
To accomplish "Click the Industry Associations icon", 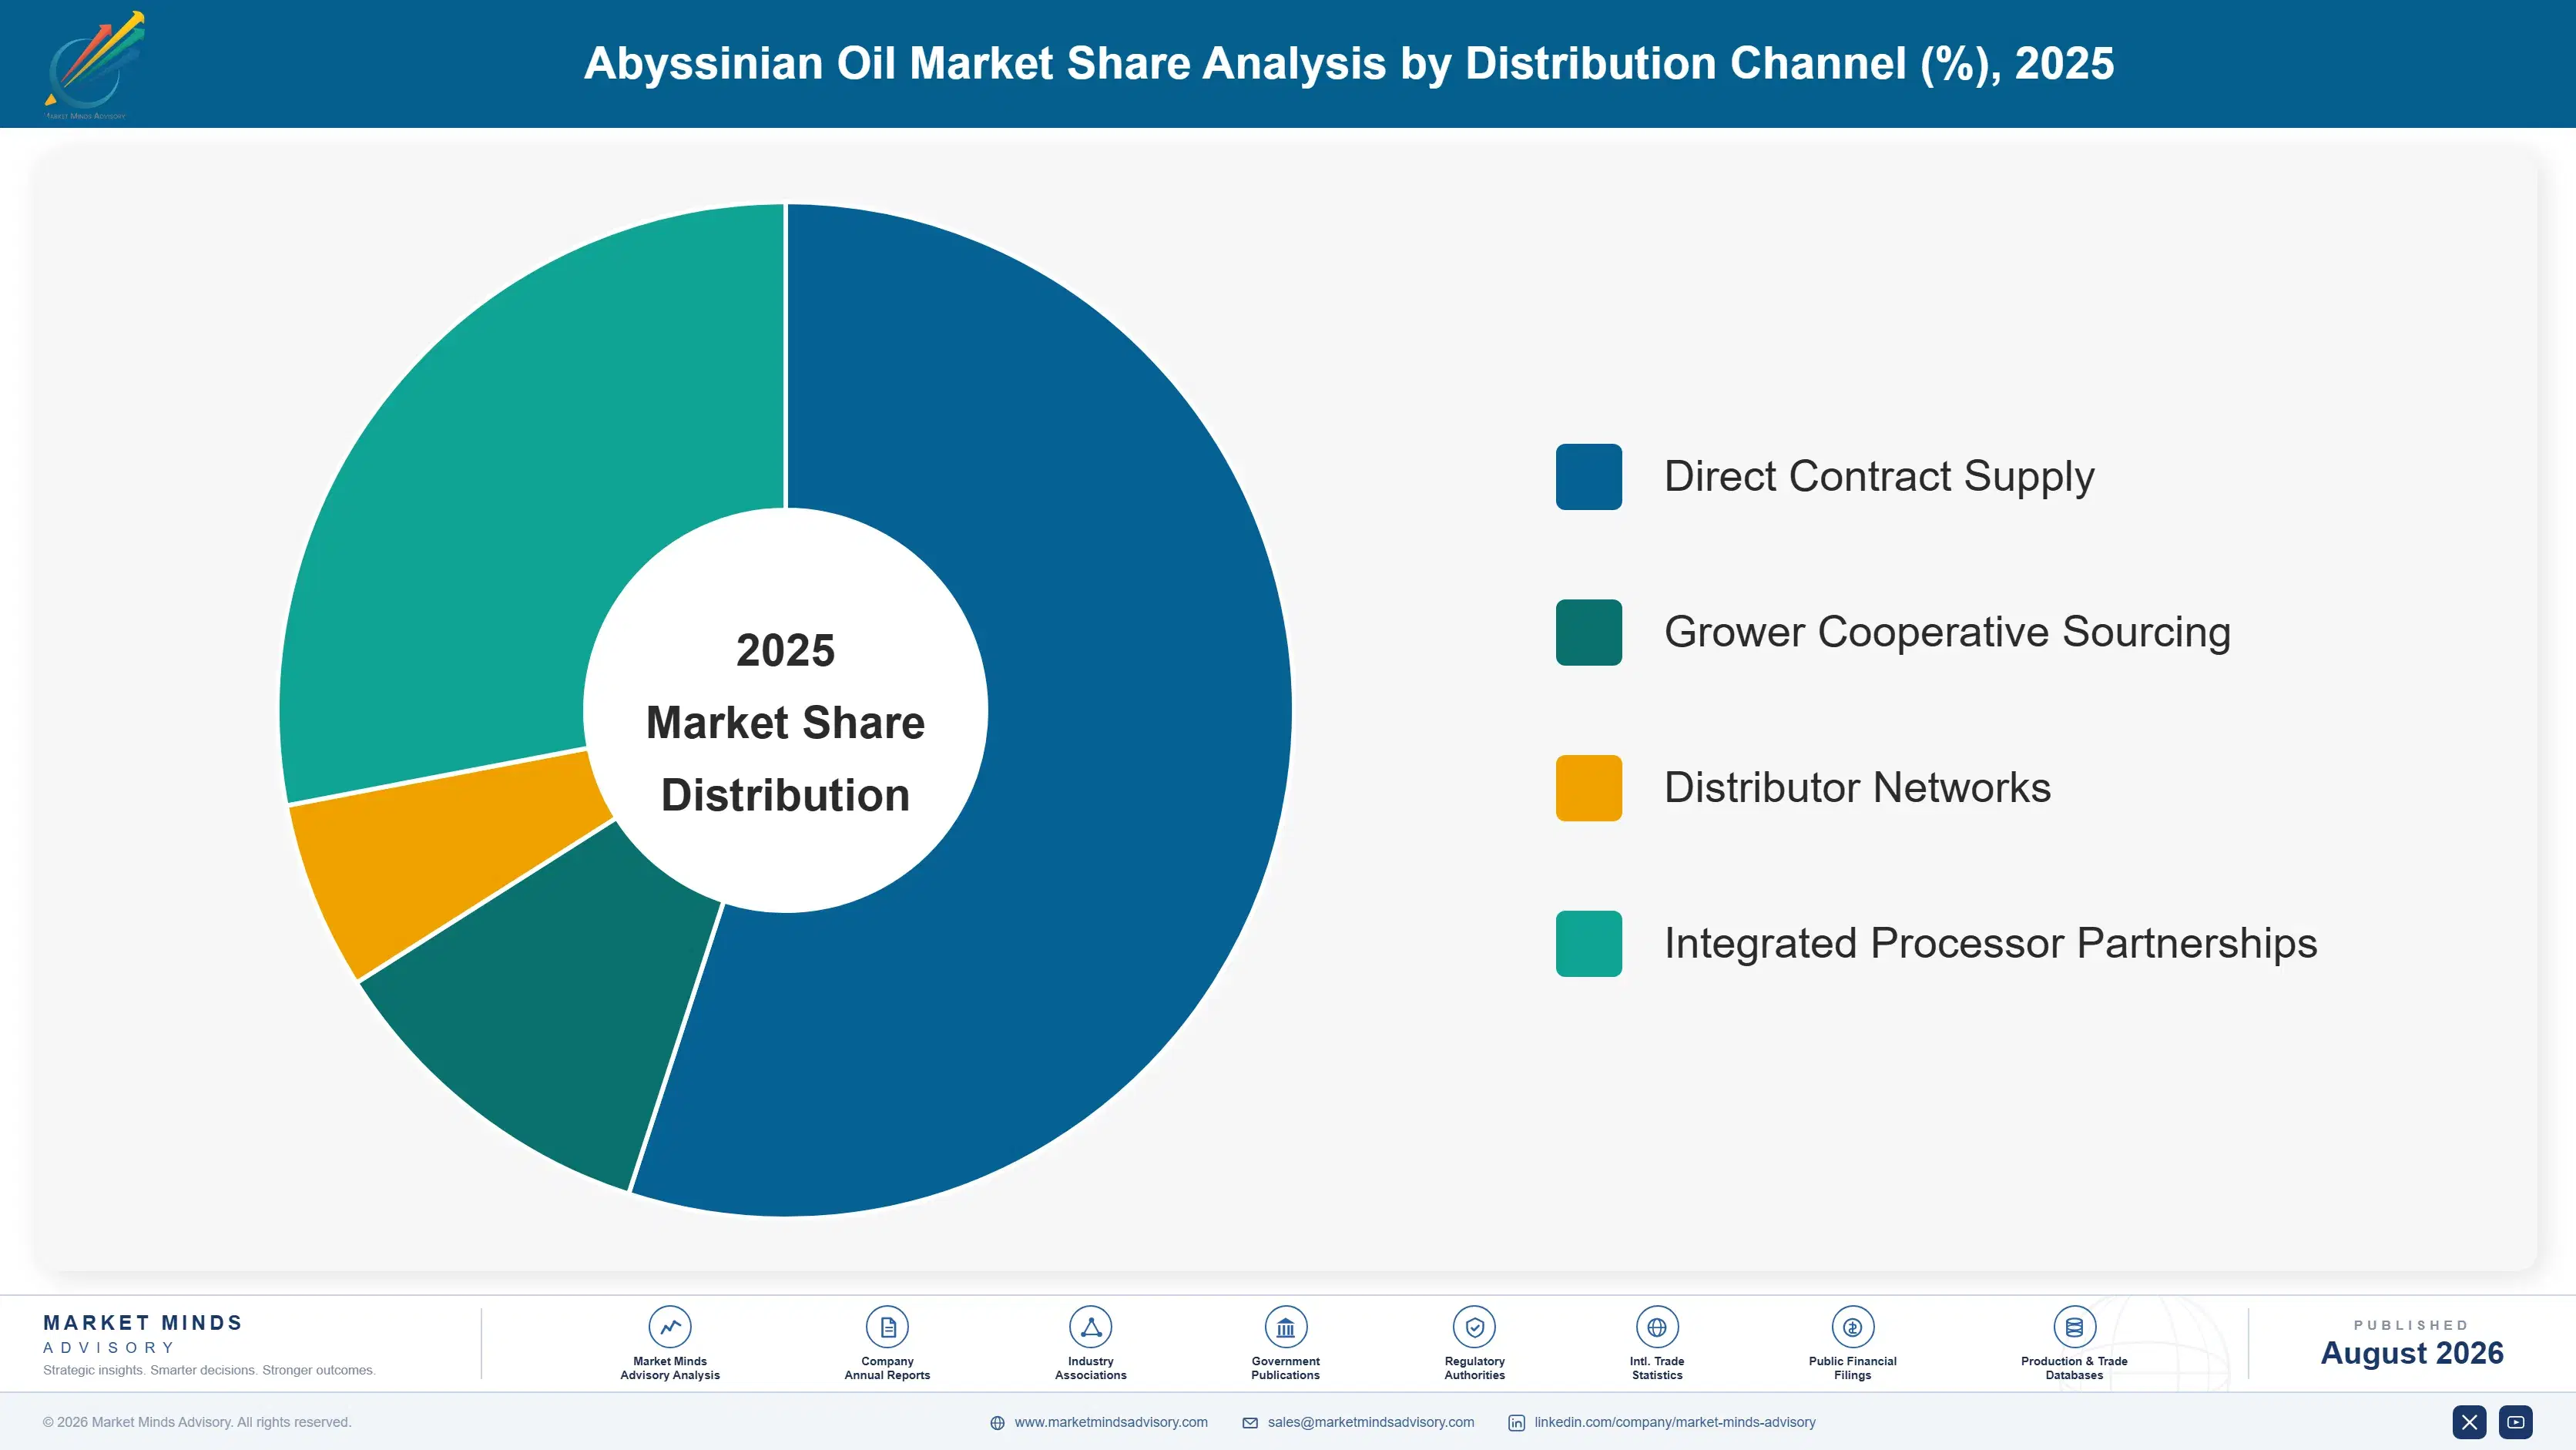I will pos(1090,1327).
